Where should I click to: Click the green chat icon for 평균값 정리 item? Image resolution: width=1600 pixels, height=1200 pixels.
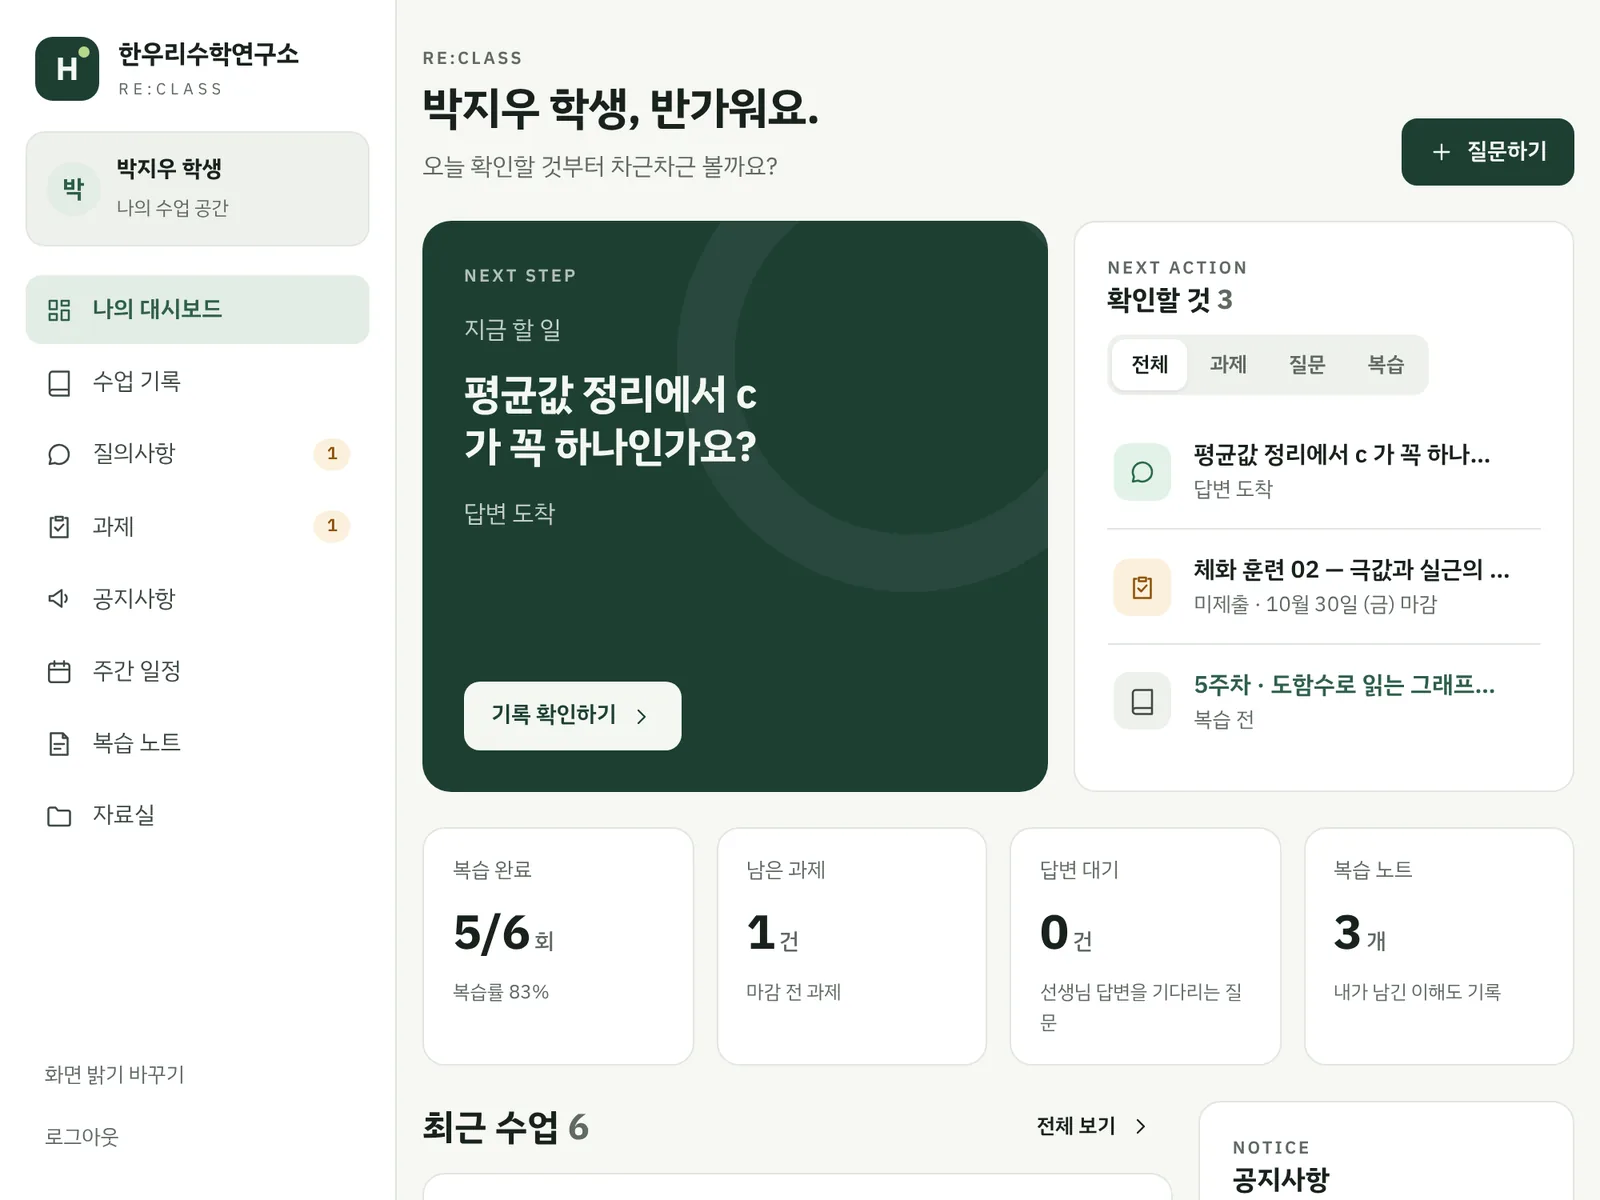tap(1142, 472)
